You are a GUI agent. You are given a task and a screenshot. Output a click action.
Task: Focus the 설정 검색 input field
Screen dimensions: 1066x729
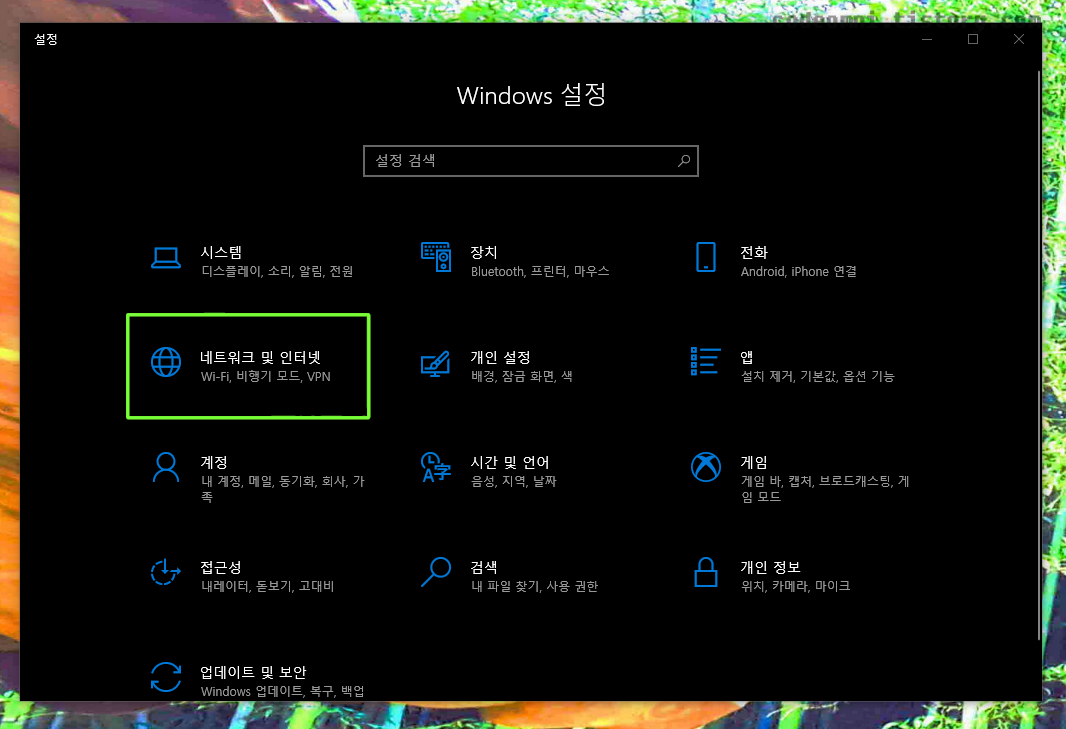coord(531,161)
